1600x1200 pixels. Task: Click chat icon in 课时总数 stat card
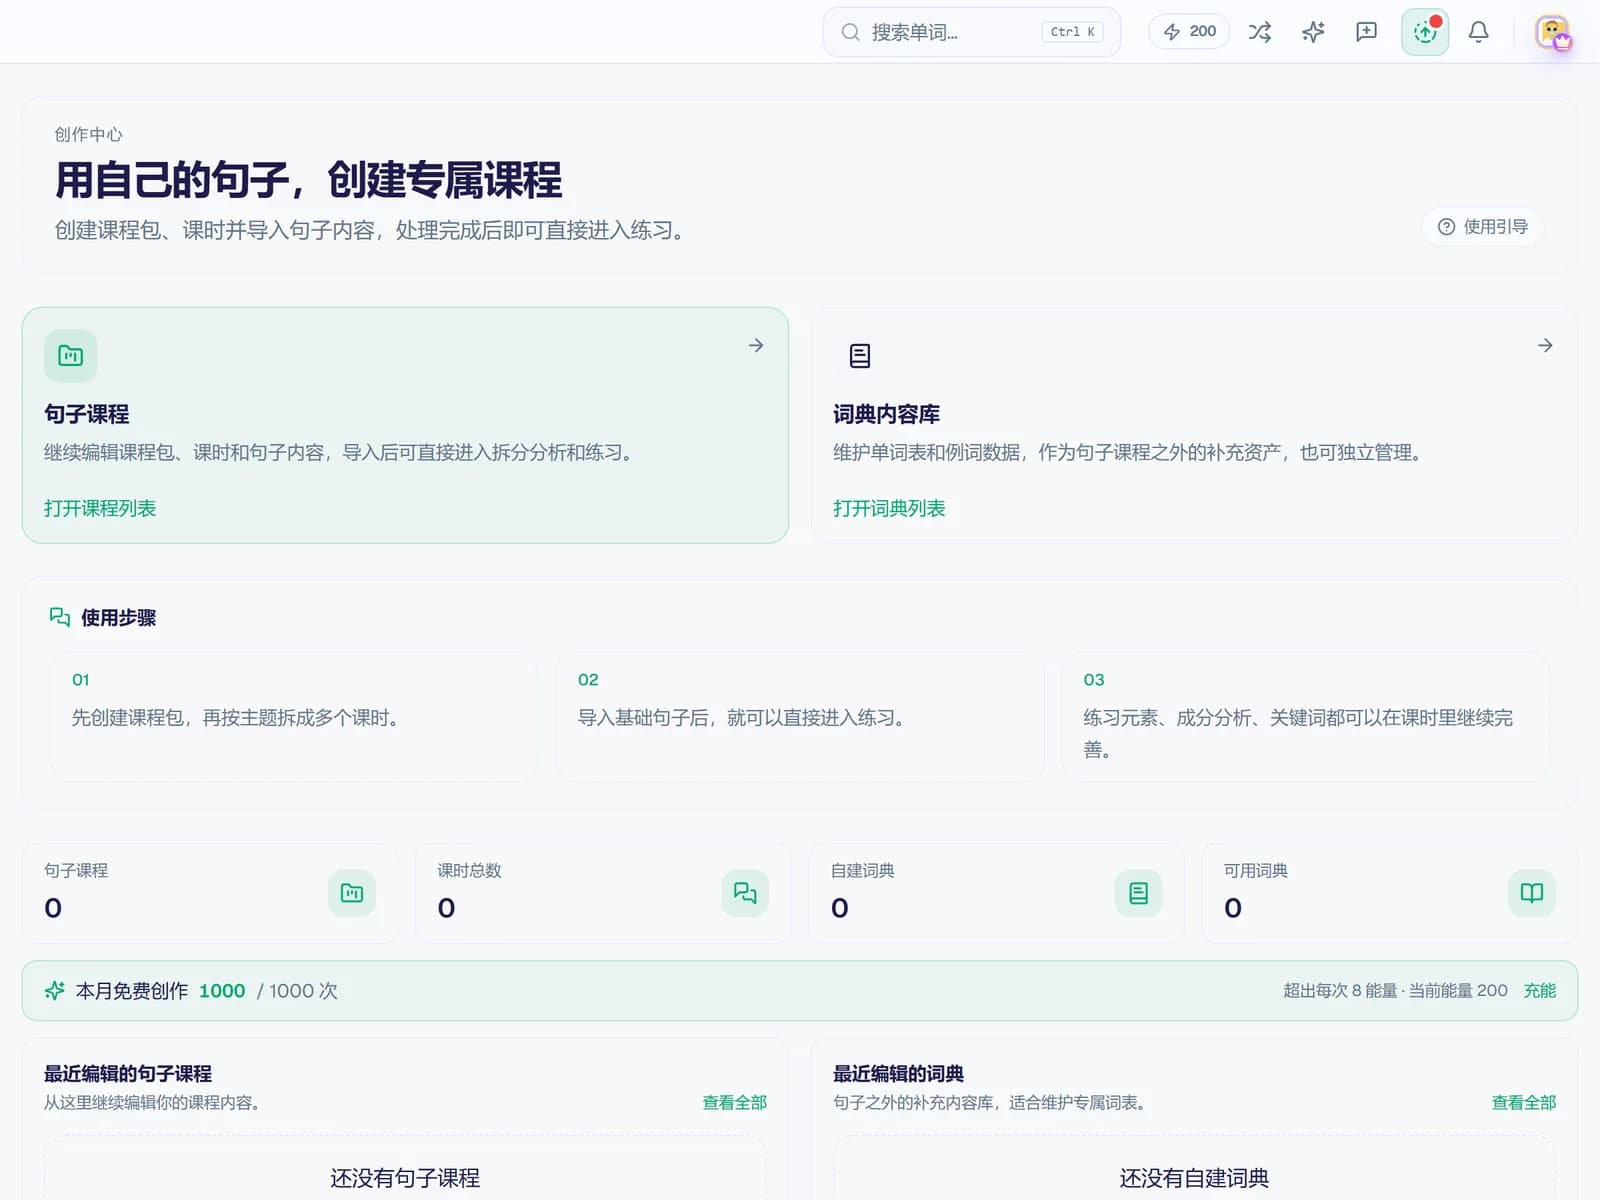click(x=745, y=893)
